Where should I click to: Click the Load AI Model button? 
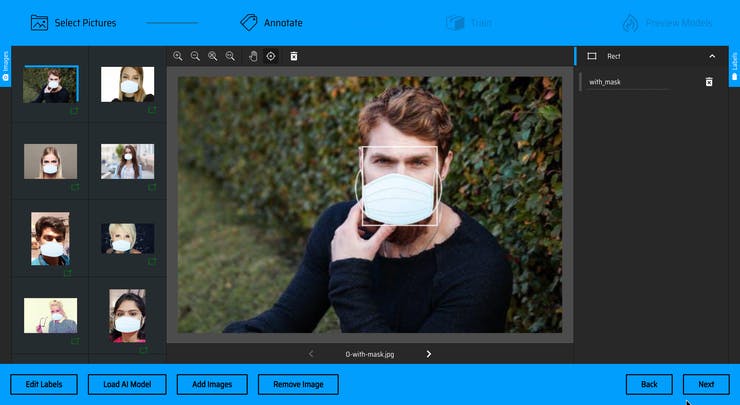[x=126, y=384]
